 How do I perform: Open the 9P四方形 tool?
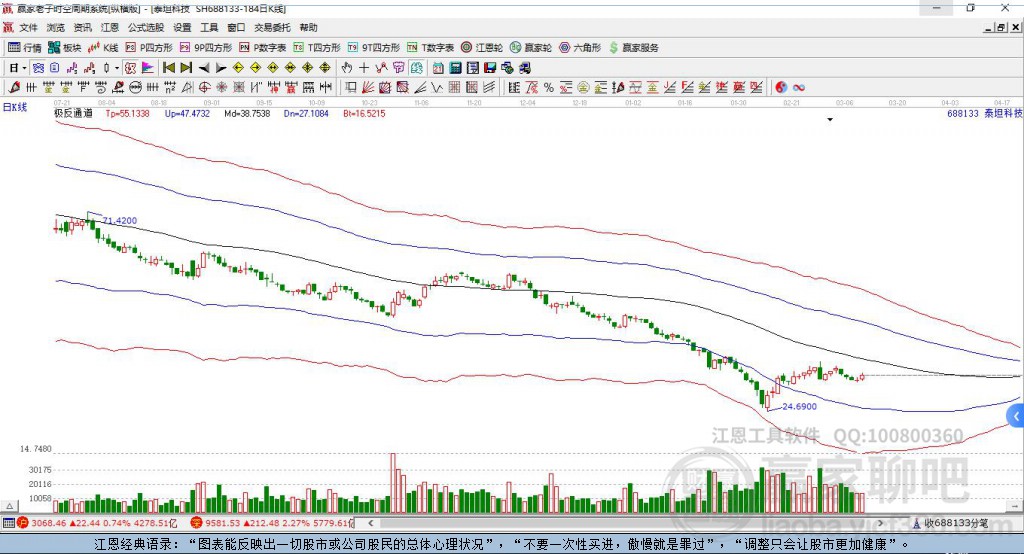tap(206, 48)
